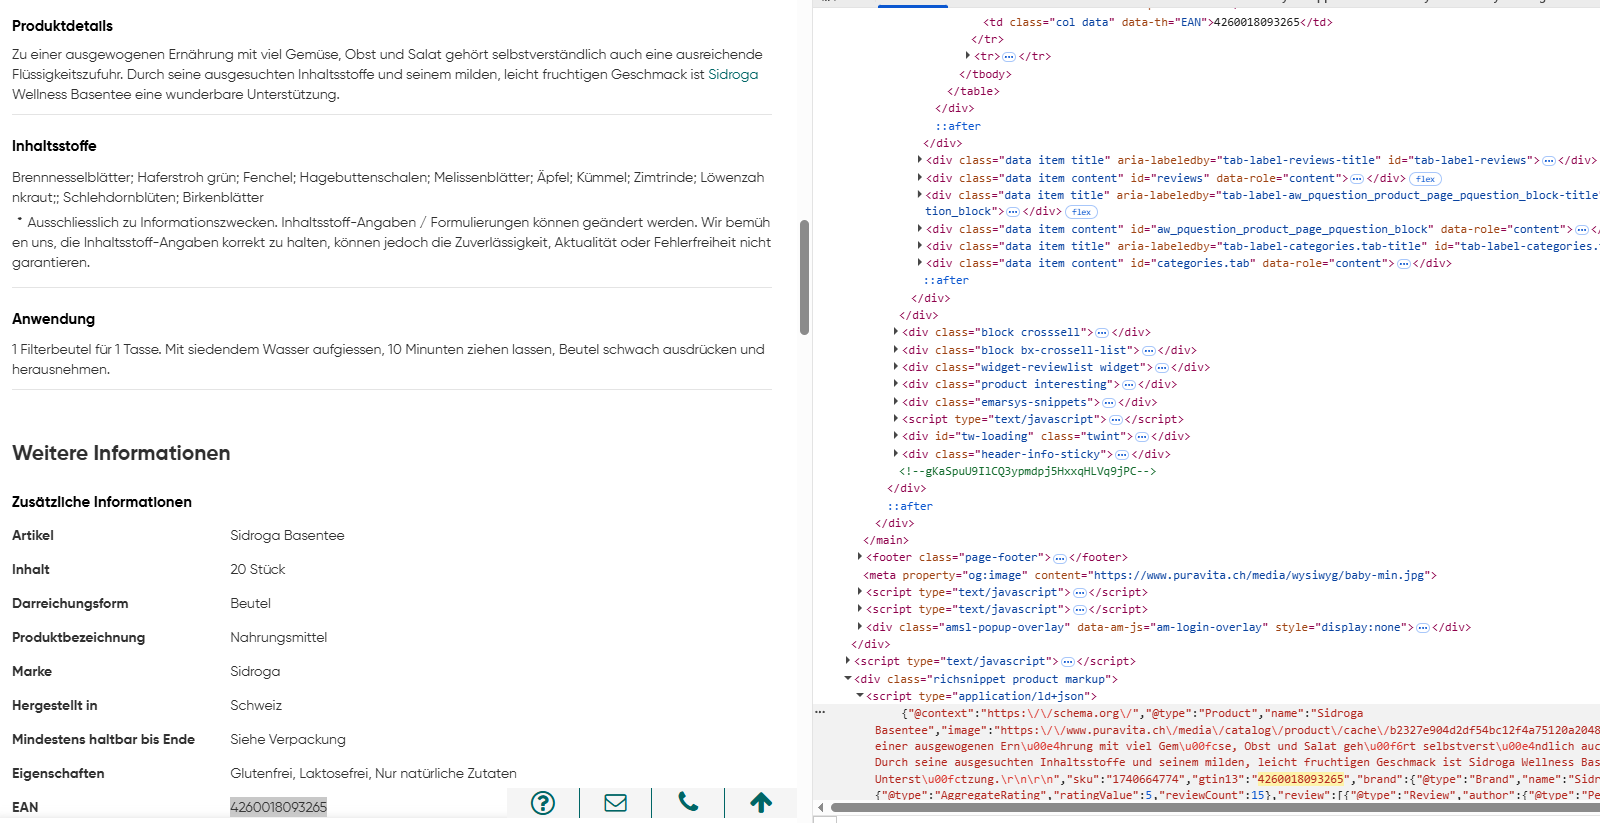
Task: Click the 'Beutel' Darreichungsform value
Action: point(250,603)
